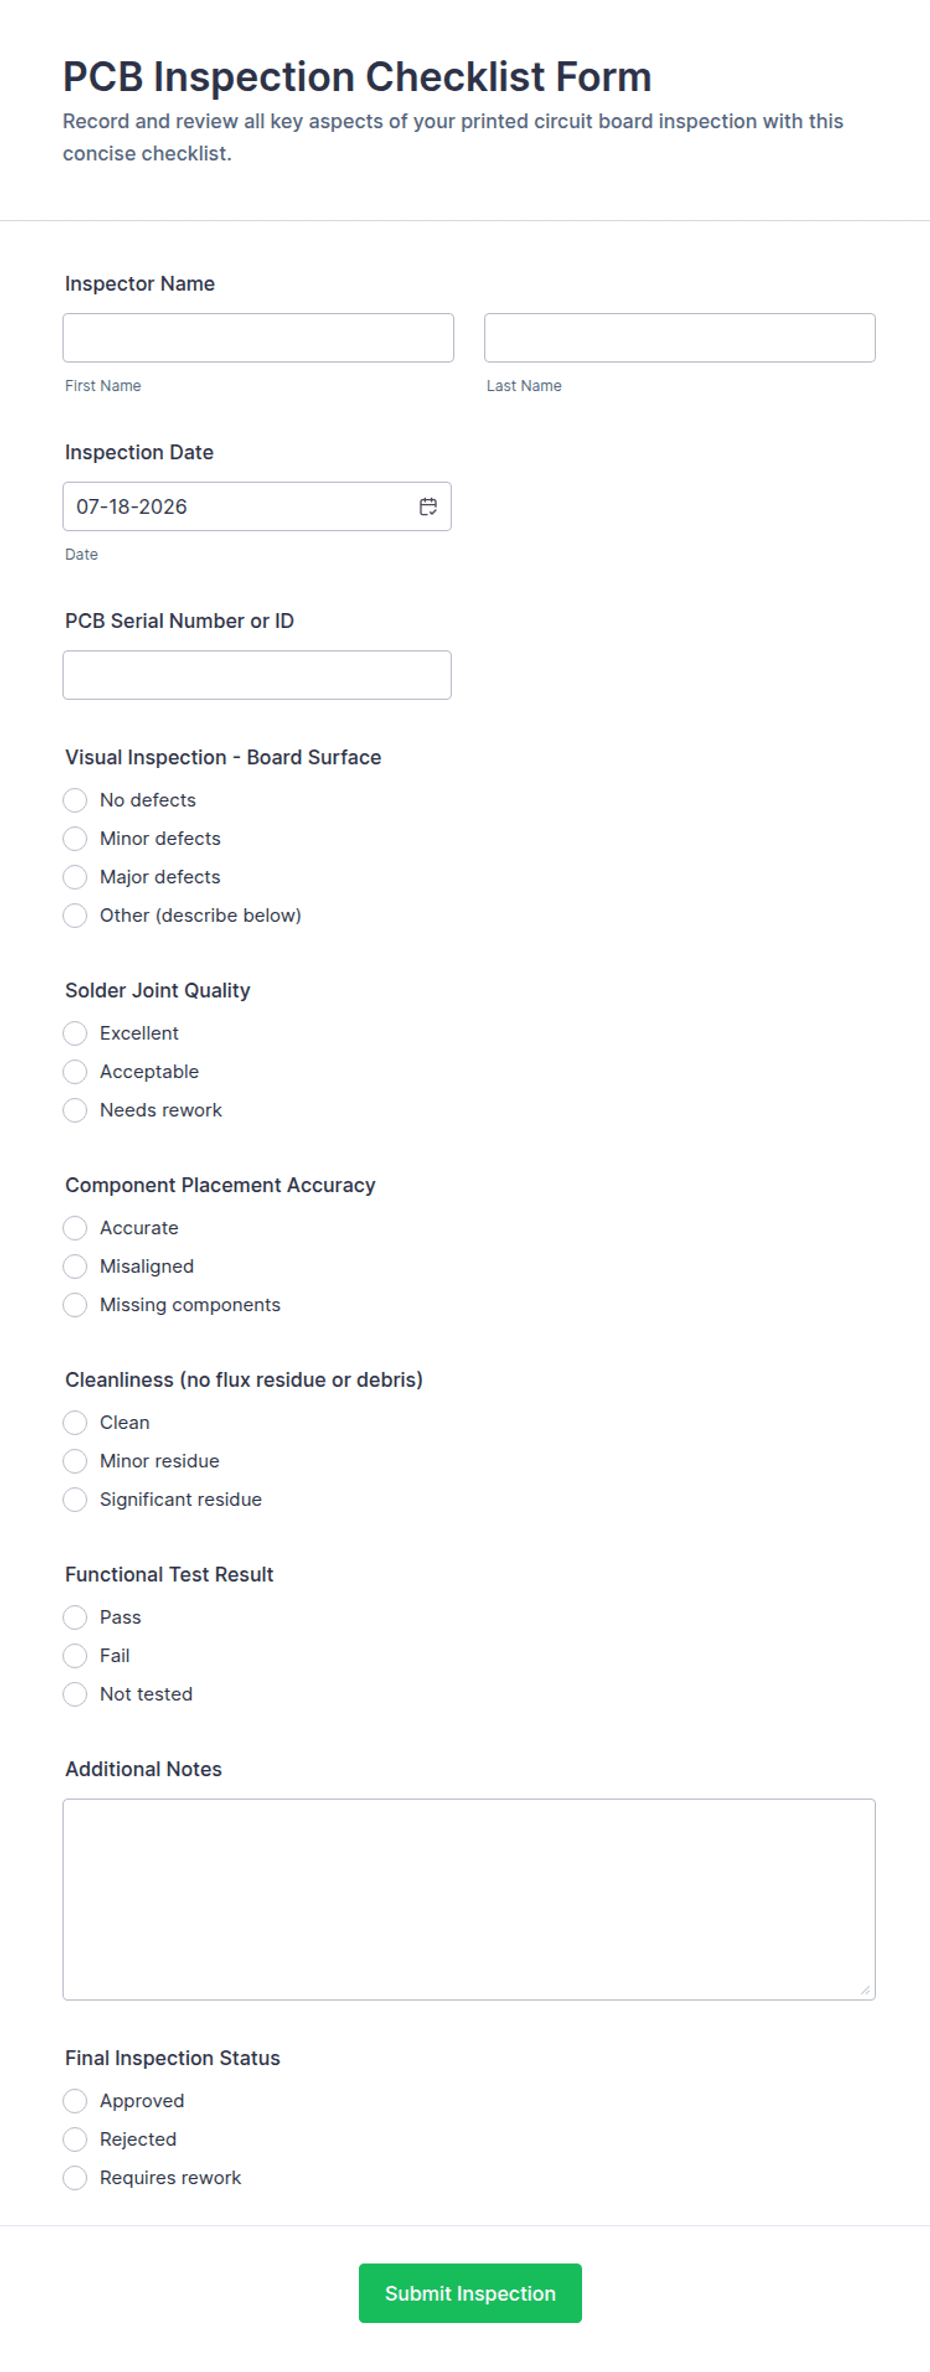Focus the PCB Serial Number field
Viewport: 930px width, 2372px height.
(x=257, y=675)
